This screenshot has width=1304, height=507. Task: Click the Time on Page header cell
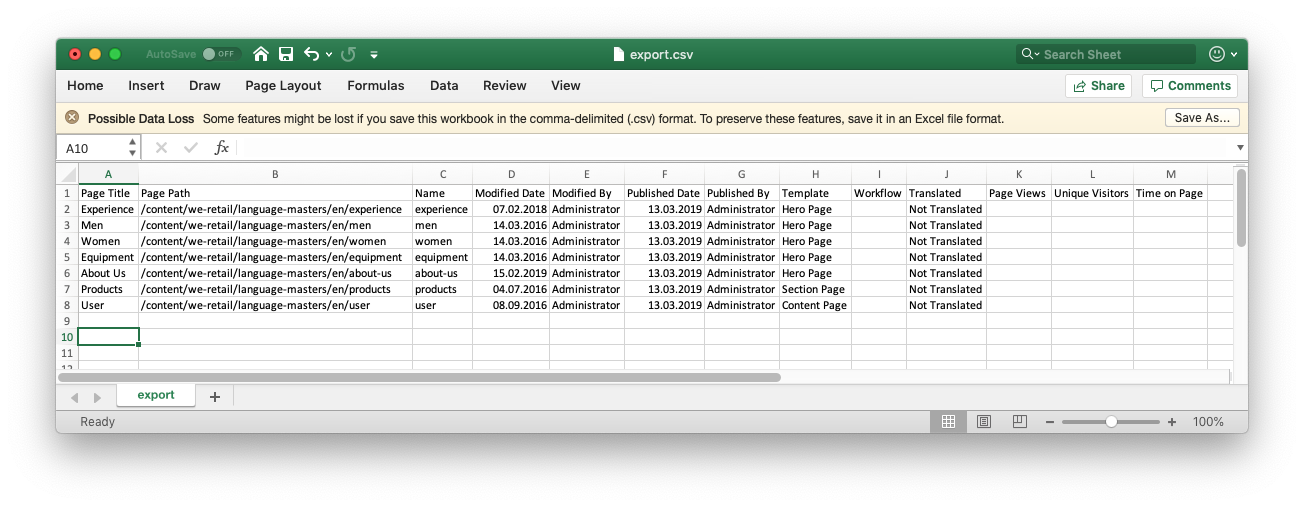(1170, 193)
